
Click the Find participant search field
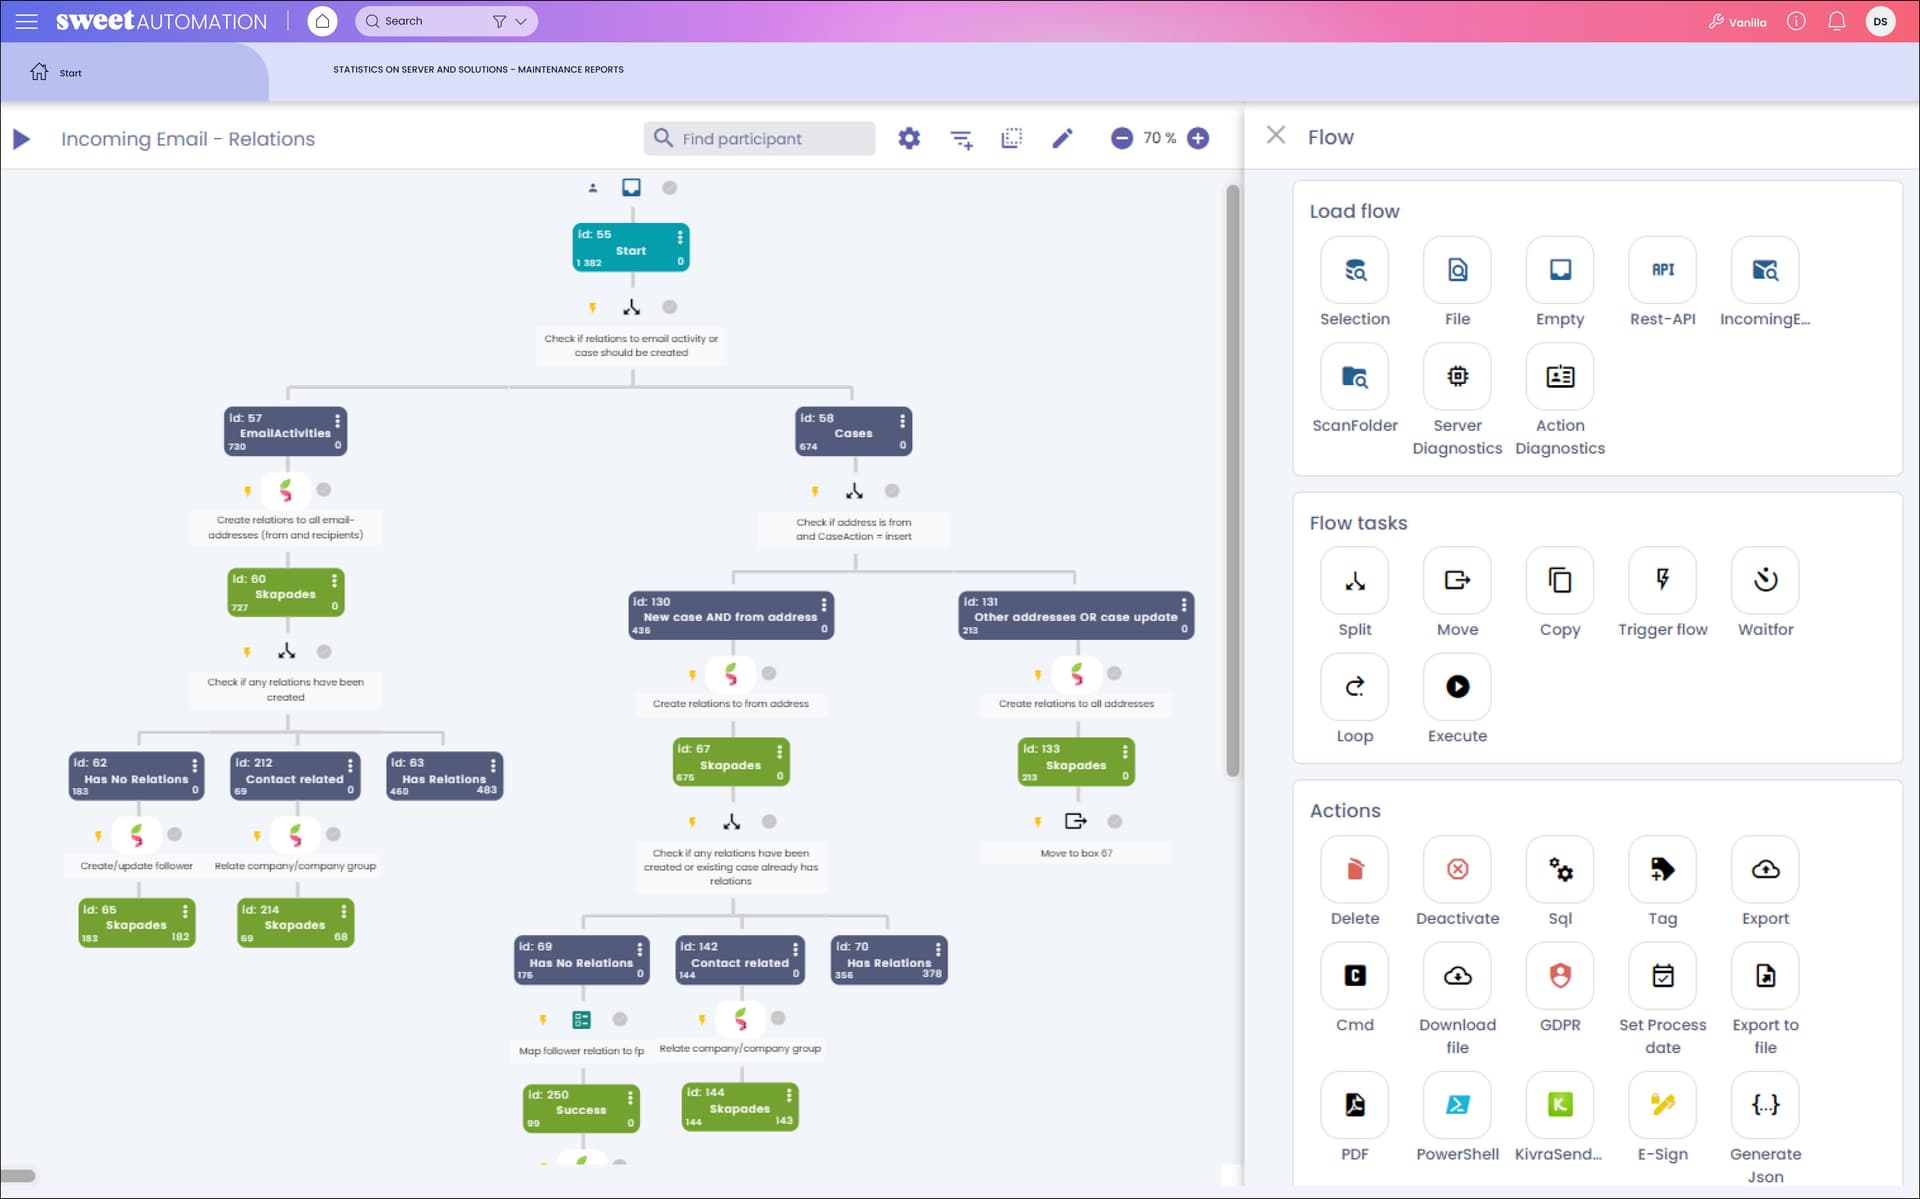coord(760,138)
